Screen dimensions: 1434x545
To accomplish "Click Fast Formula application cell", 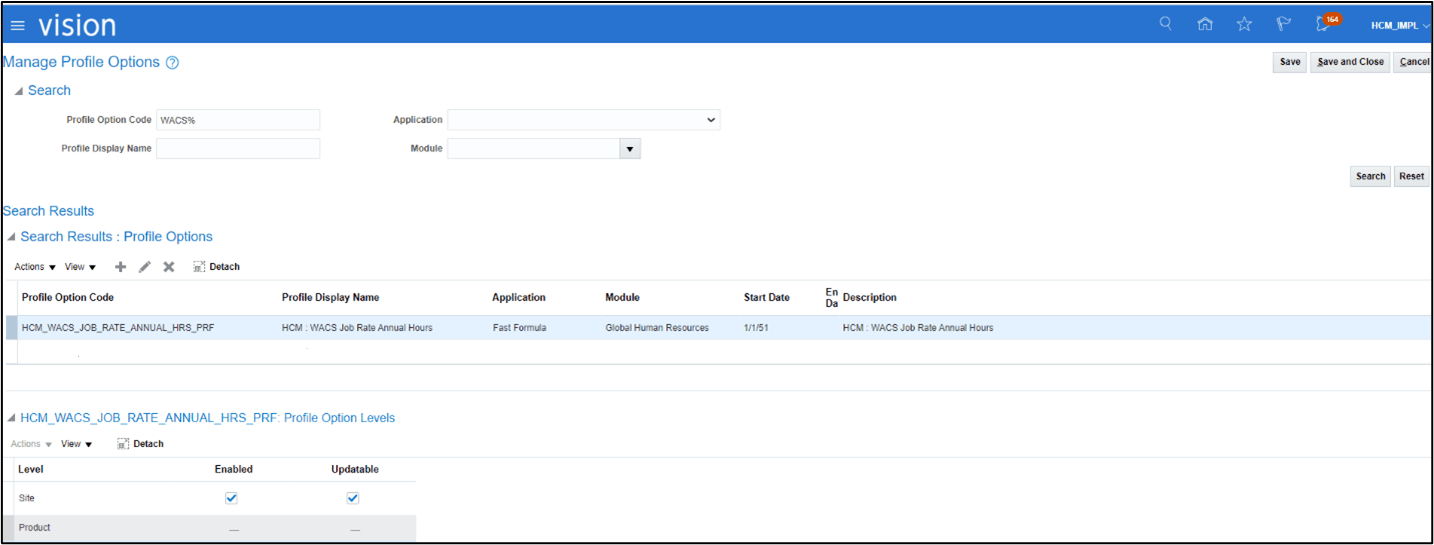I will point(520,328).
